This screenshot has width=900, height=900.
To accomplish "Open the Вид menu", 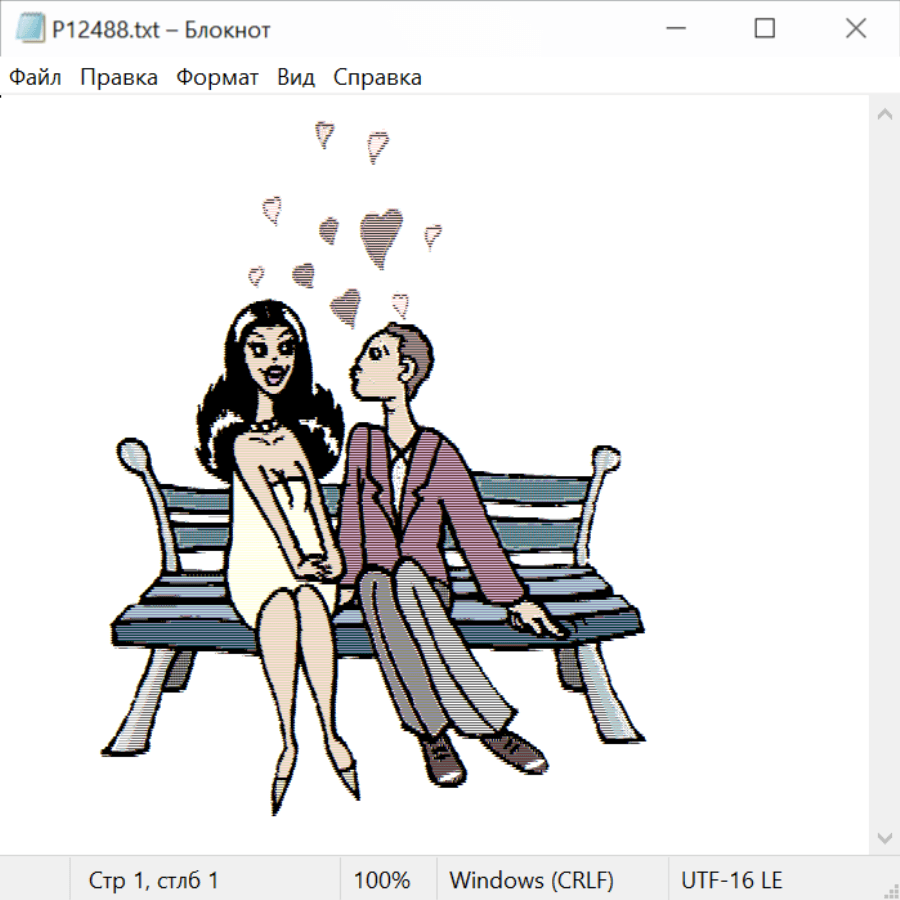I will (x=296, y=78).
